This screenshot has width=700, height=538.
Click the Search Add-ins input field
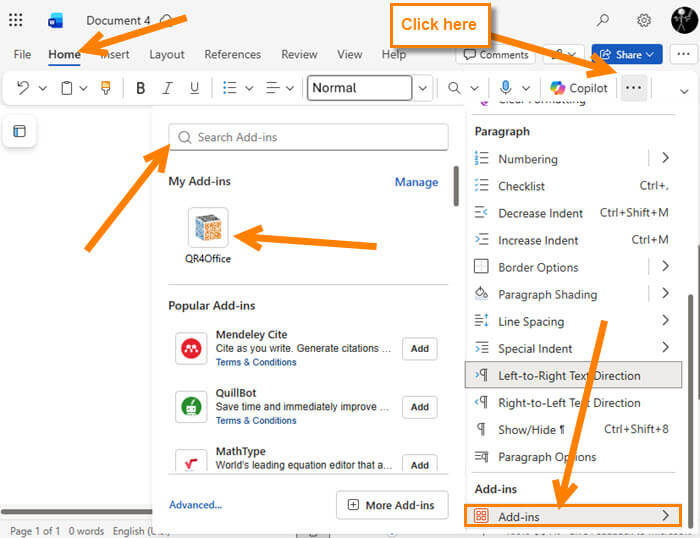point(308,137)
